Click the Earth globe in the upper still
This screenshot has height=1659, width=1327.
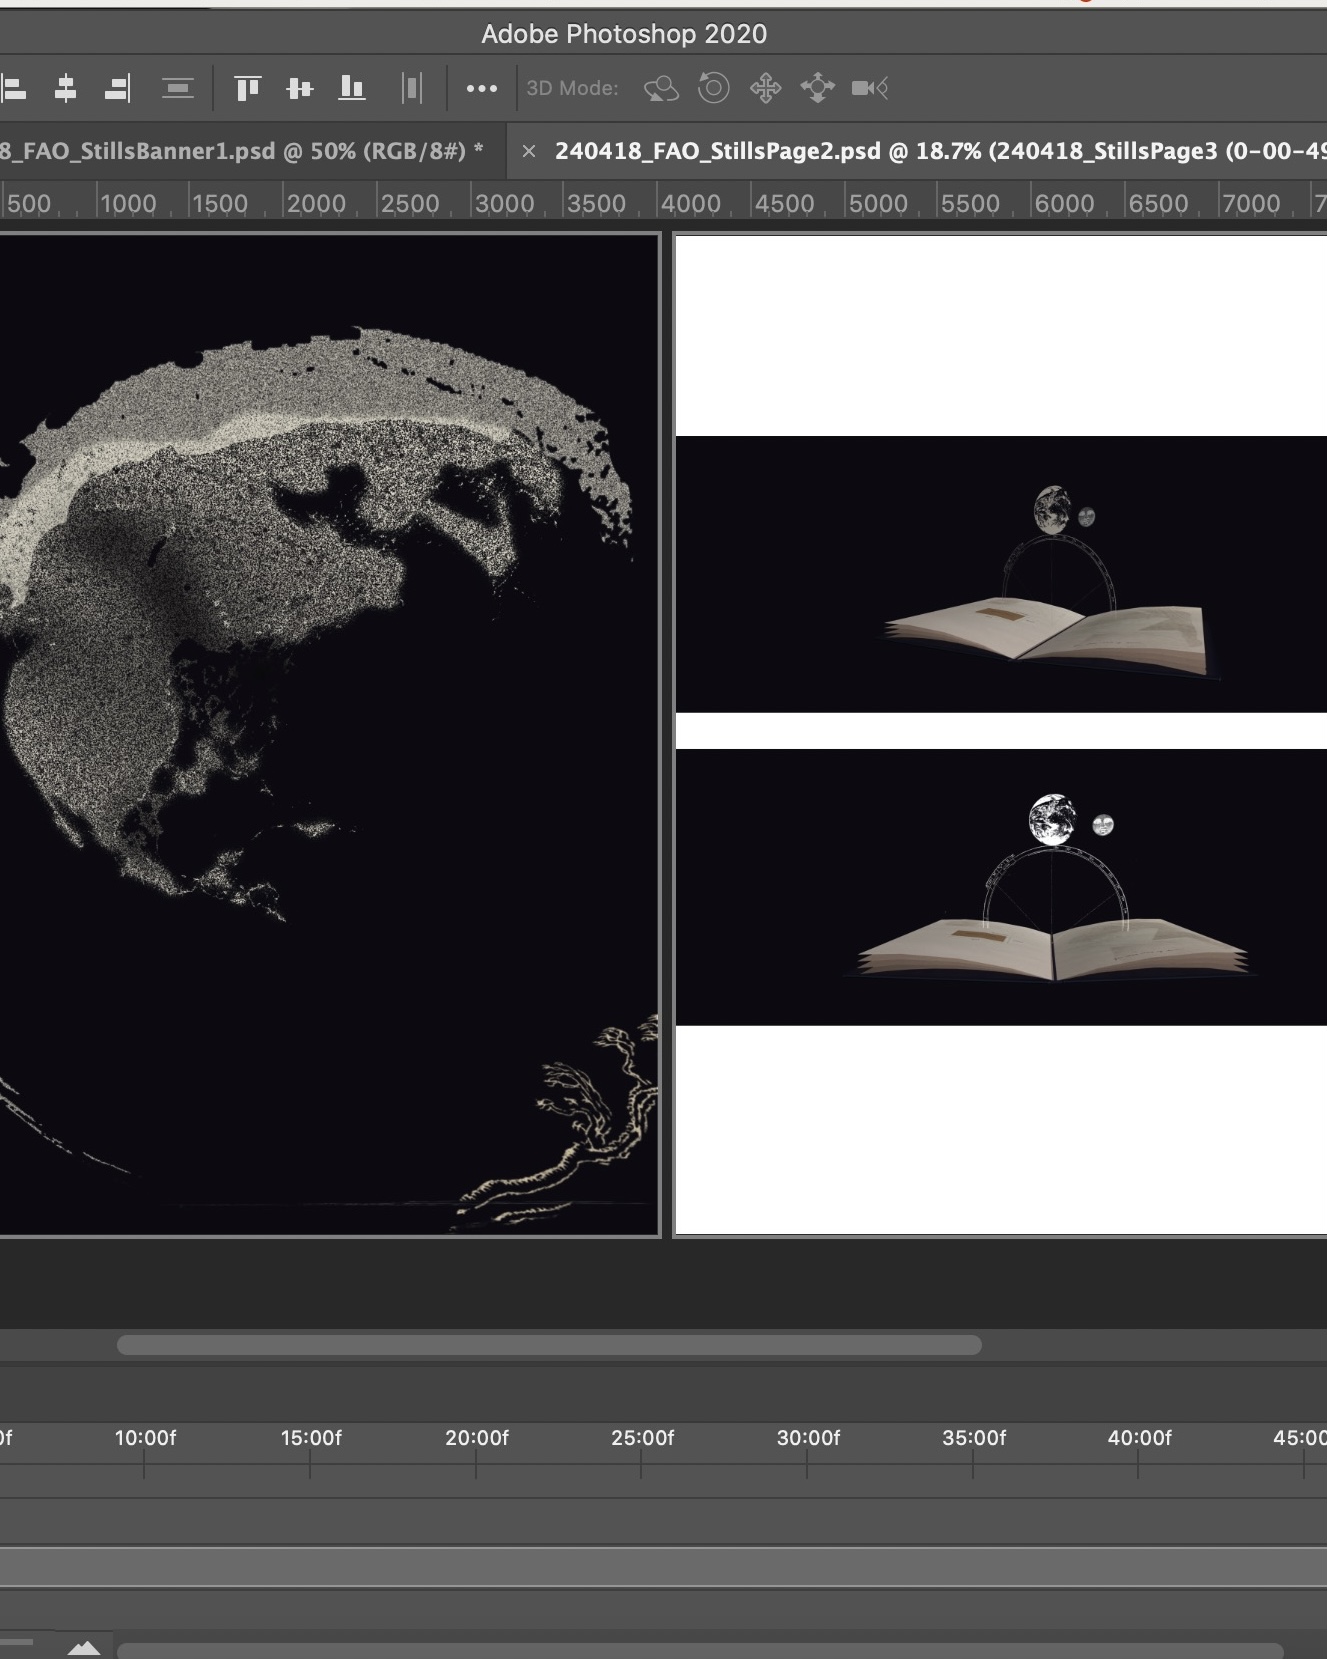click(x=1052, y=510)
